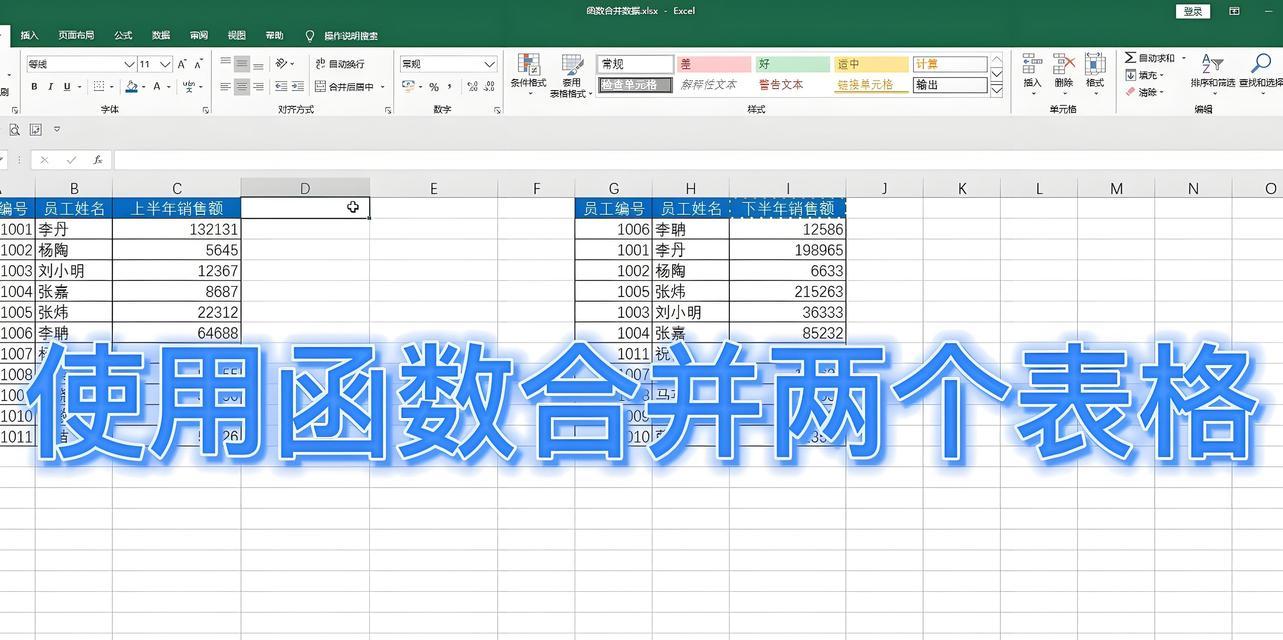Click the 格式 format cells icon
The image size is (1283, 640).
(1095, 72)
